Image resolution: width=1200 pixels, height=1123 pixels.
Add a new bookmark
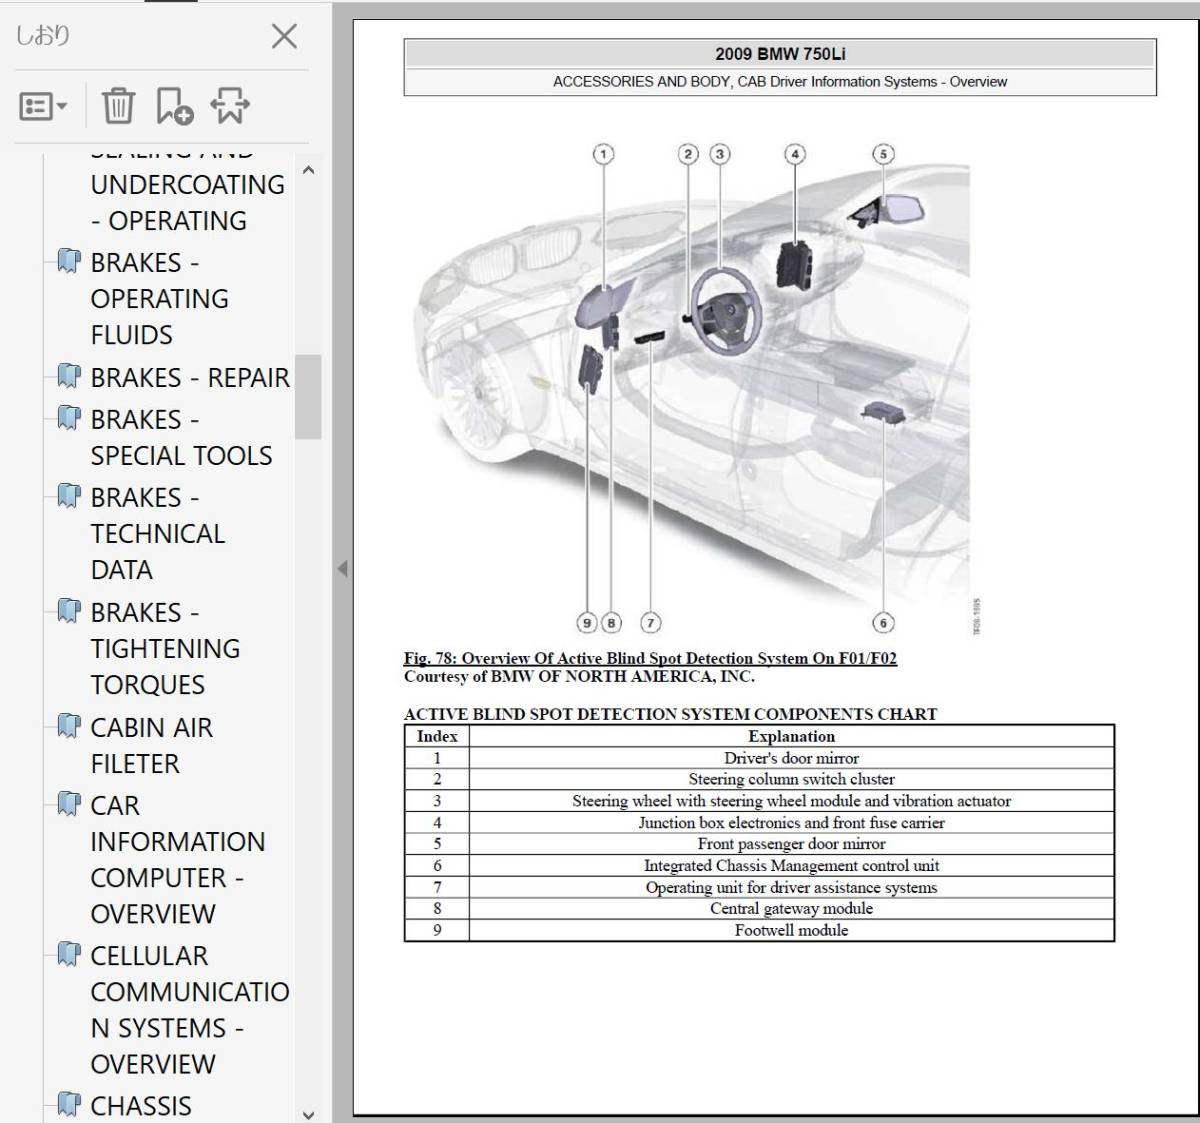pos(174,106)
